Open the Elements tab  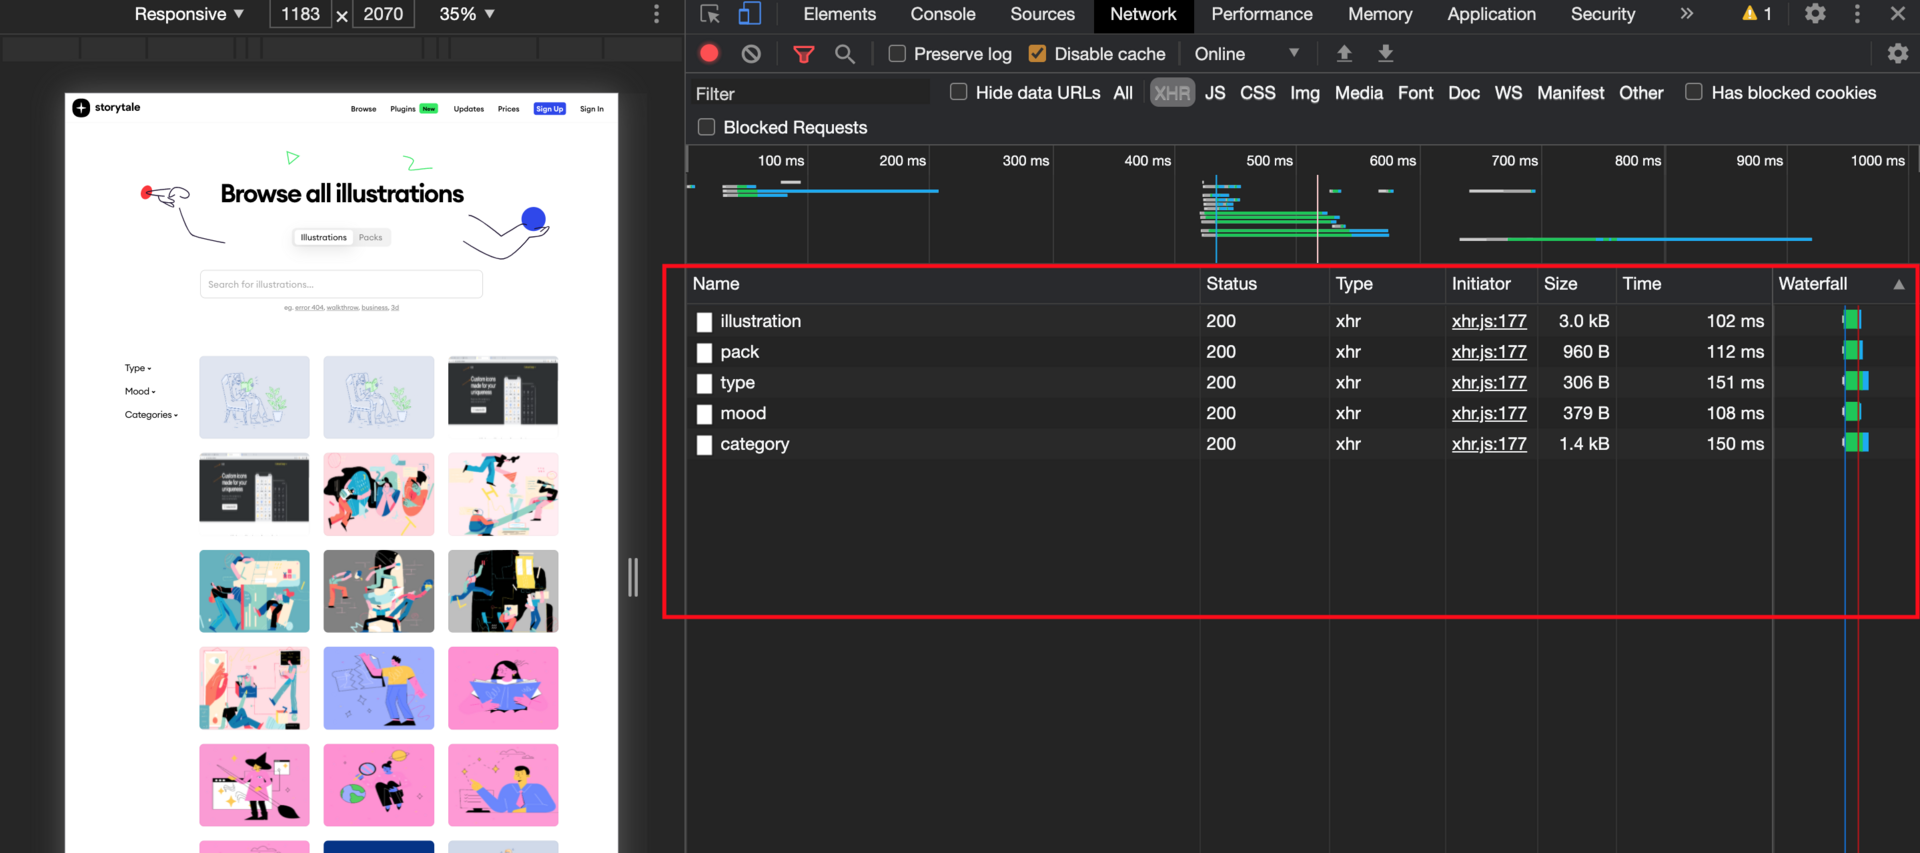839,14
